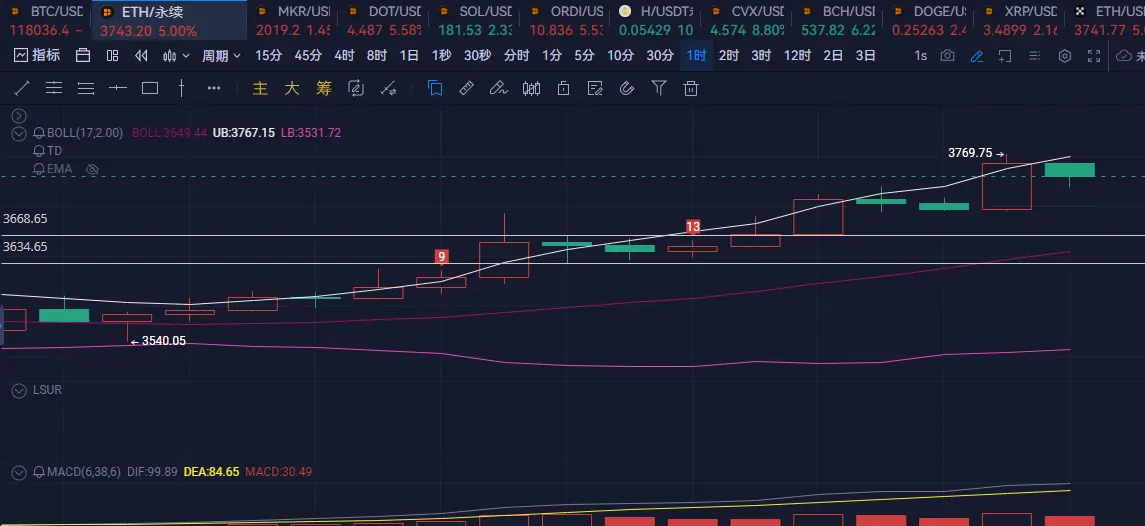Select the vertical line tool
1145x526 pixels.
182,88
